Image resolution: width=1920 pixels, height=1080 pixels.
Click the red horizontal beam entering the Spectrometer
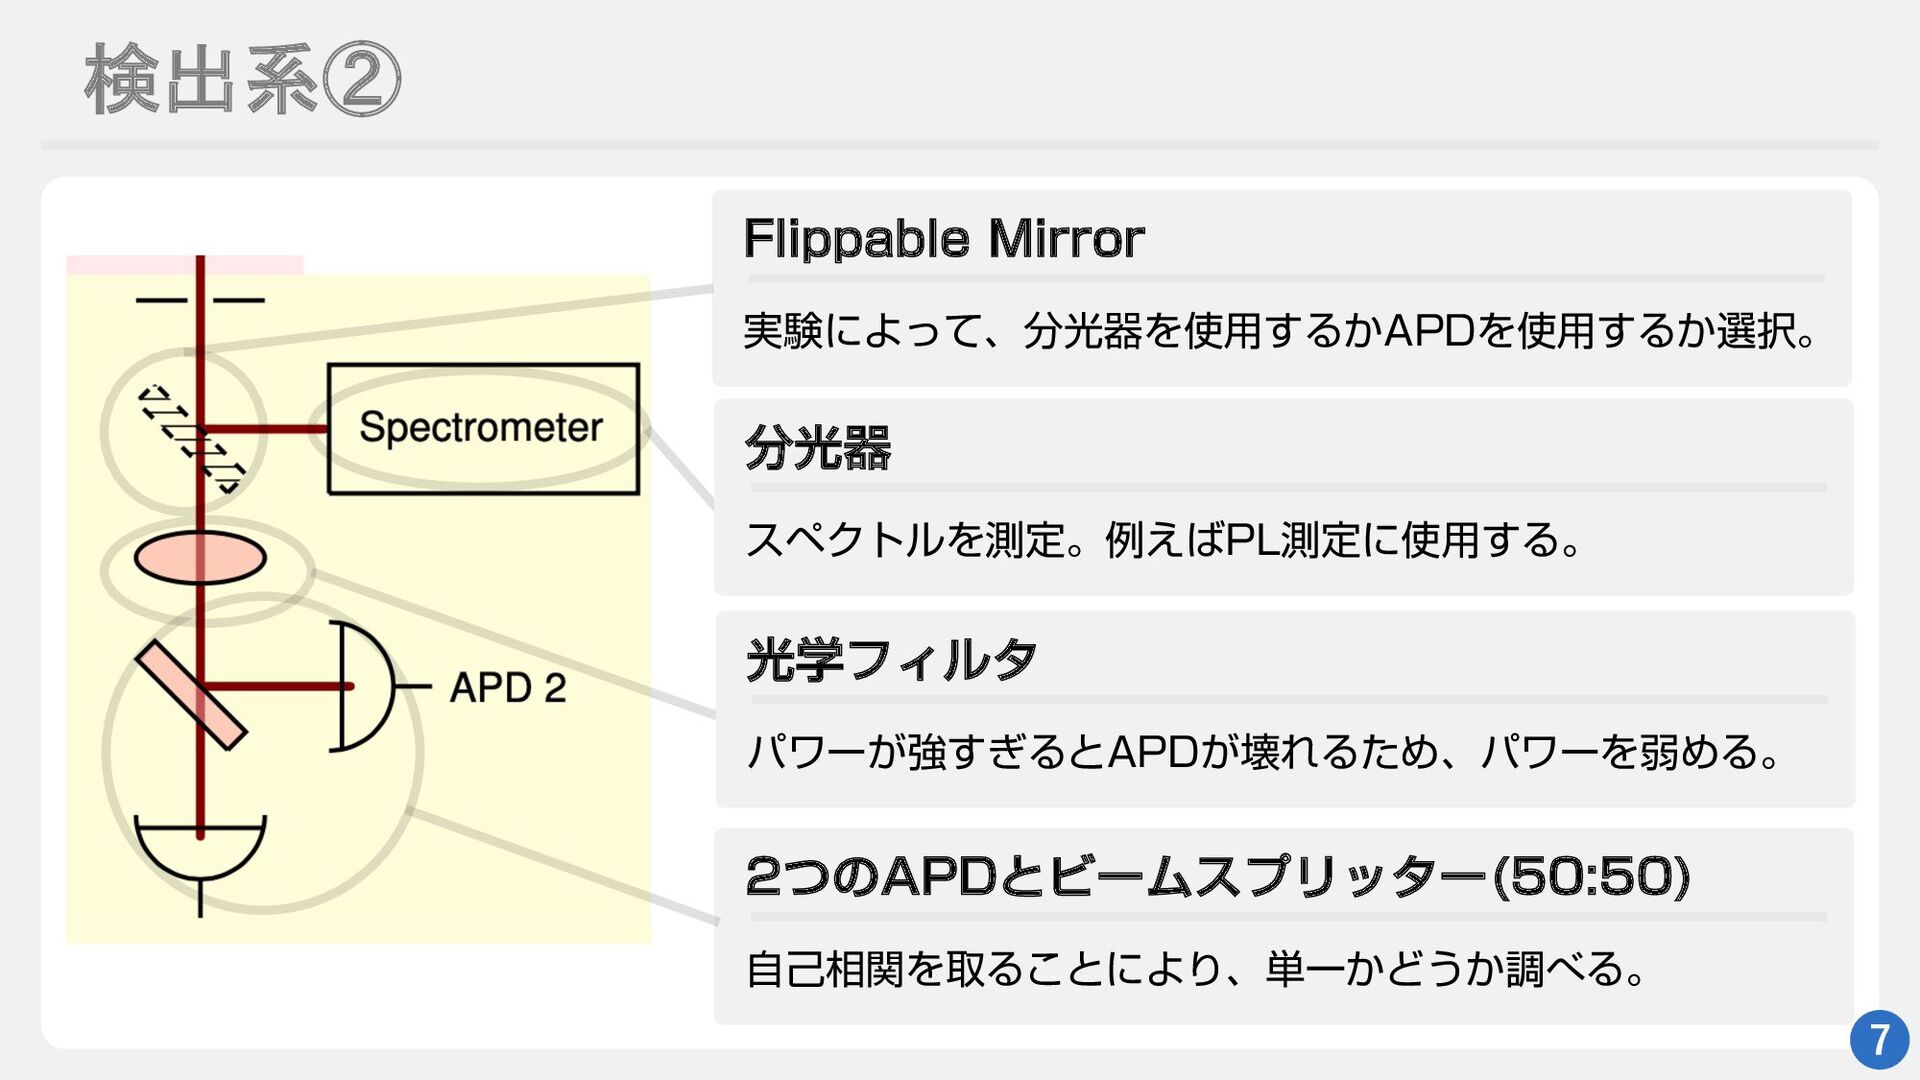click(268, 429)
